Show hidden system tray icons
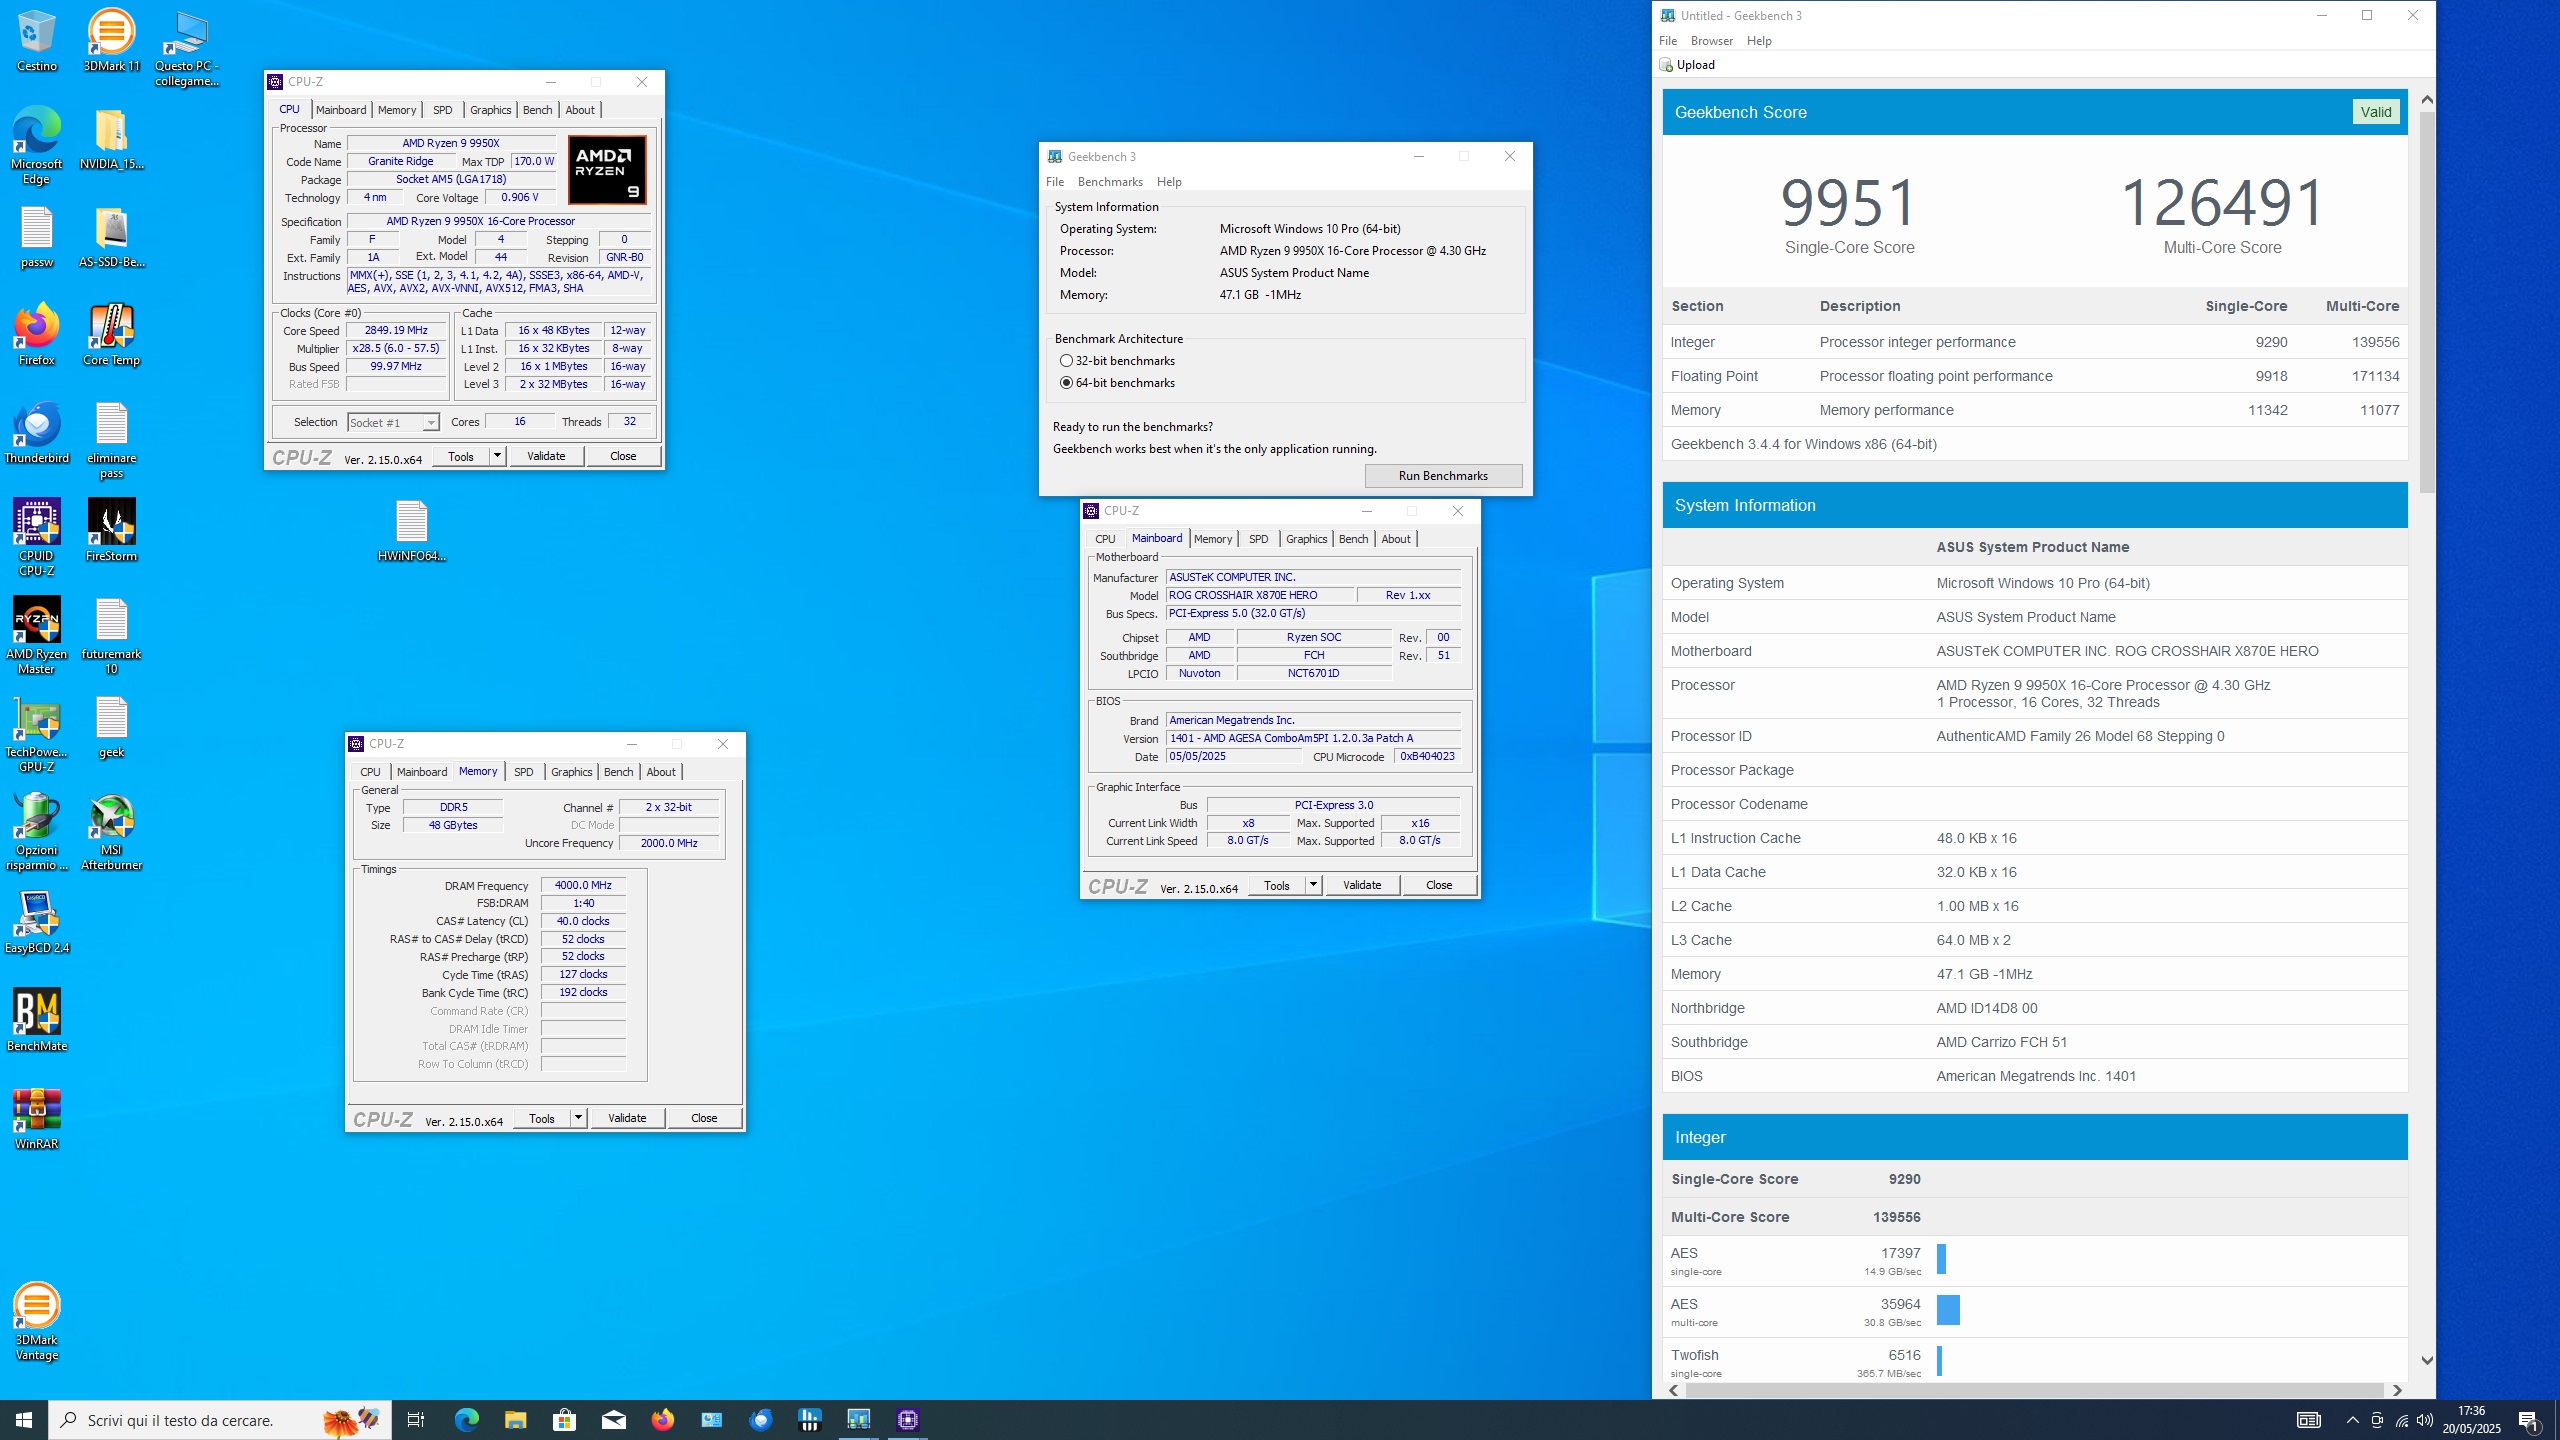The height and width of the screenshot is (1440, 2560). point(2353,1420)
